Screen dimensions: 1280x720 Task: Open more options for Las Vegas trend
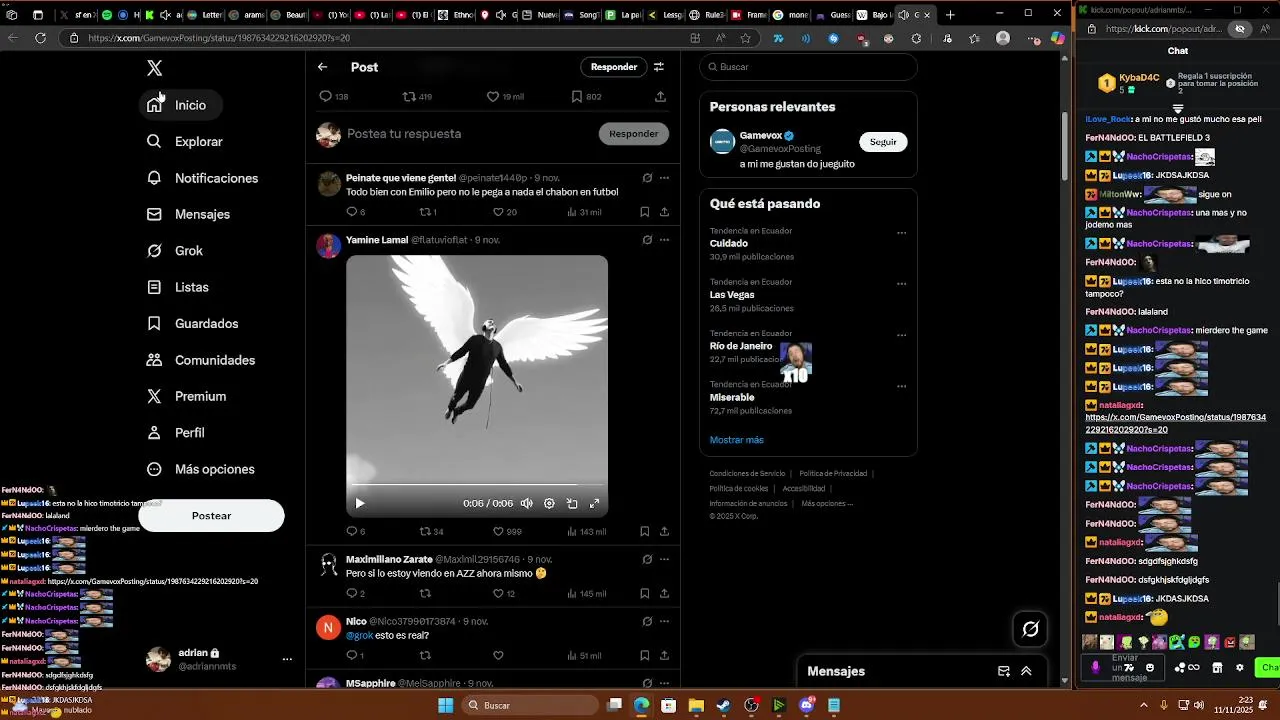901,284
